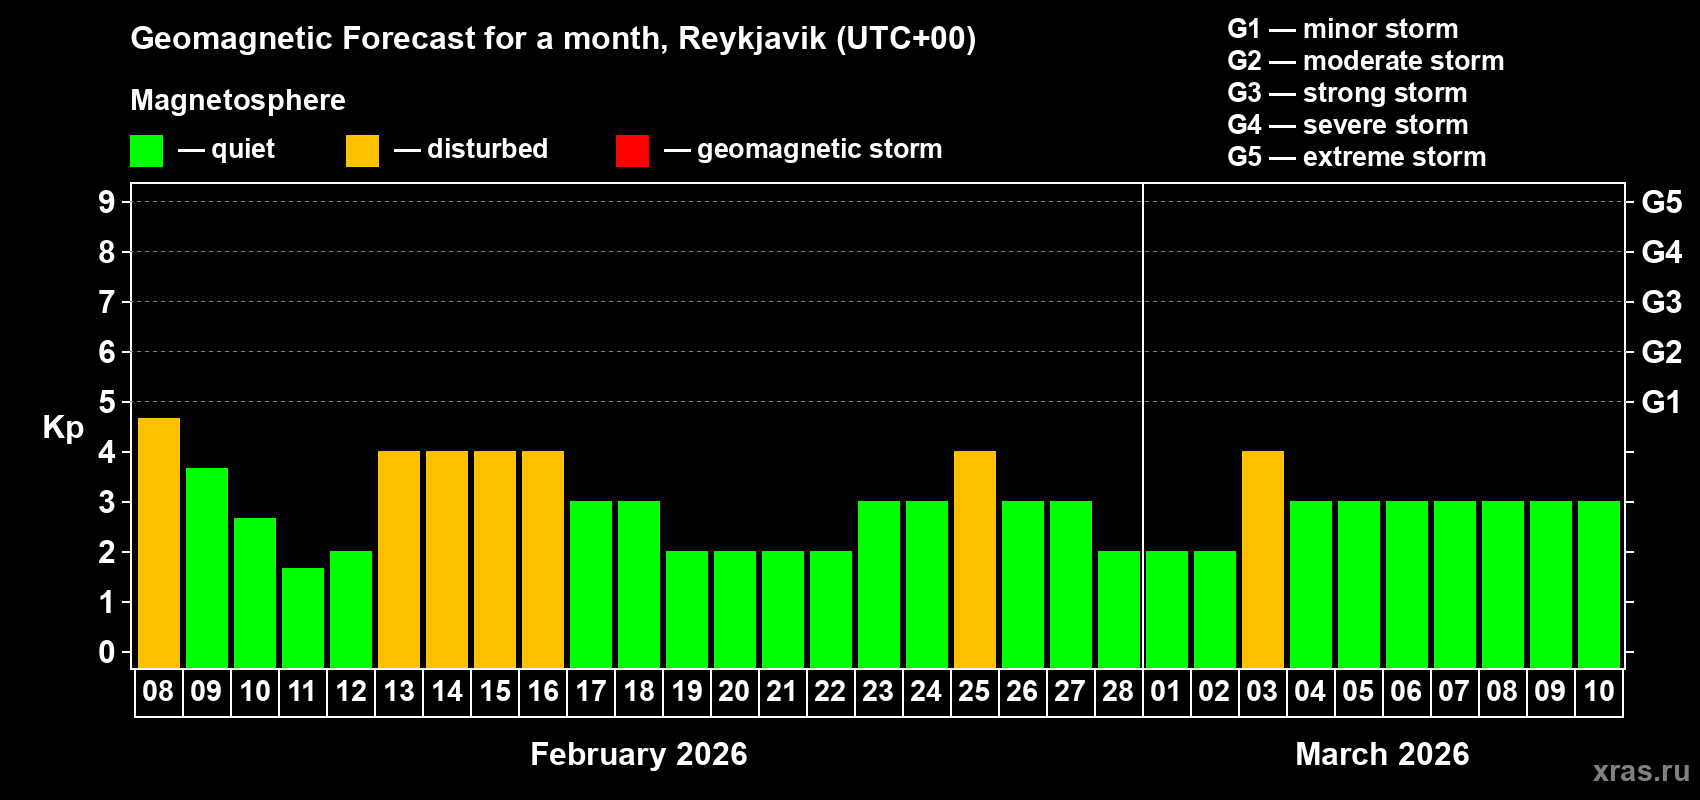The image size is (1700, 800).
Task: Click date label 28 on the axis
Action: pyautogui.click(x=1118, y=691)
